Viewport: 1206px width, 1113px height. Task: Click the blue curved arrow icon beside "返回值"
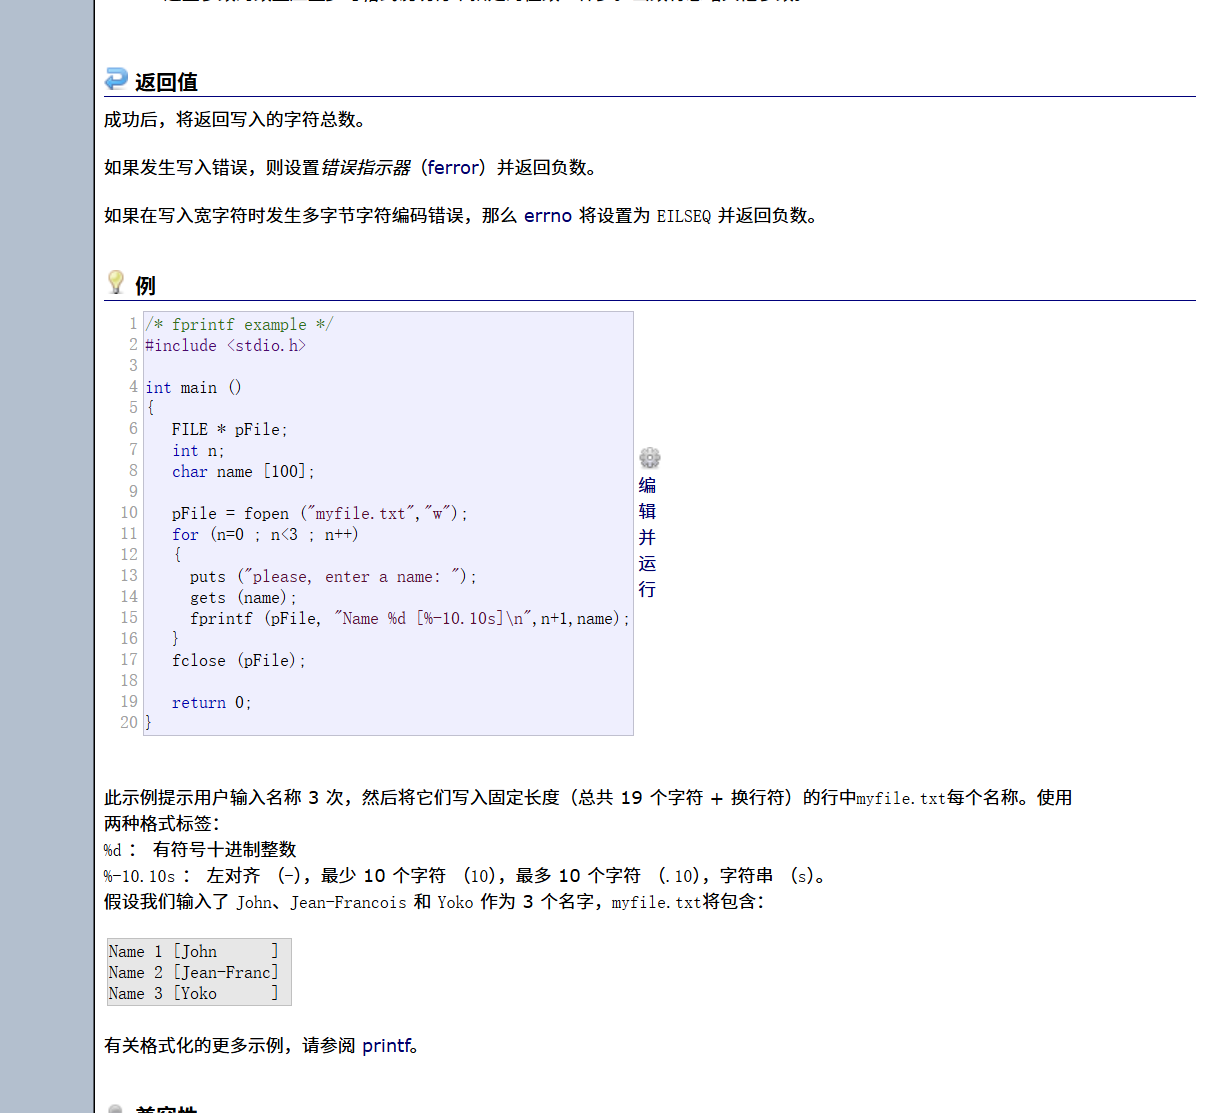click(116, 79)
